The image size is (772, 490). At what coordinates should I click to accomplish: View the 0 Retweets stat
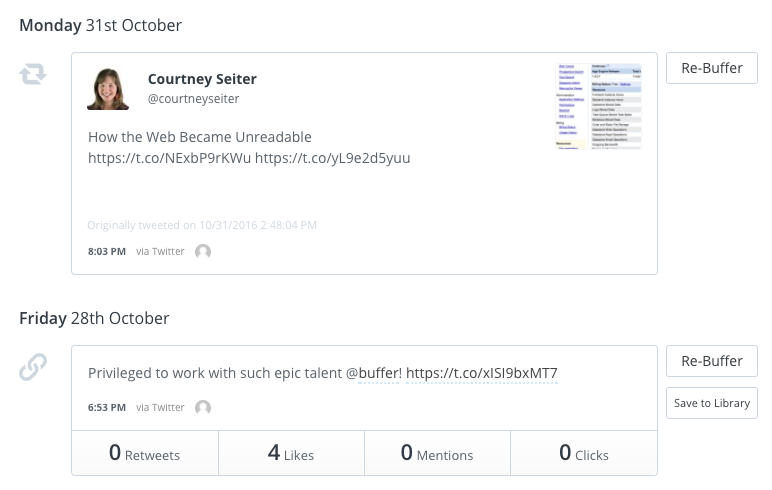tap(145, 453)
